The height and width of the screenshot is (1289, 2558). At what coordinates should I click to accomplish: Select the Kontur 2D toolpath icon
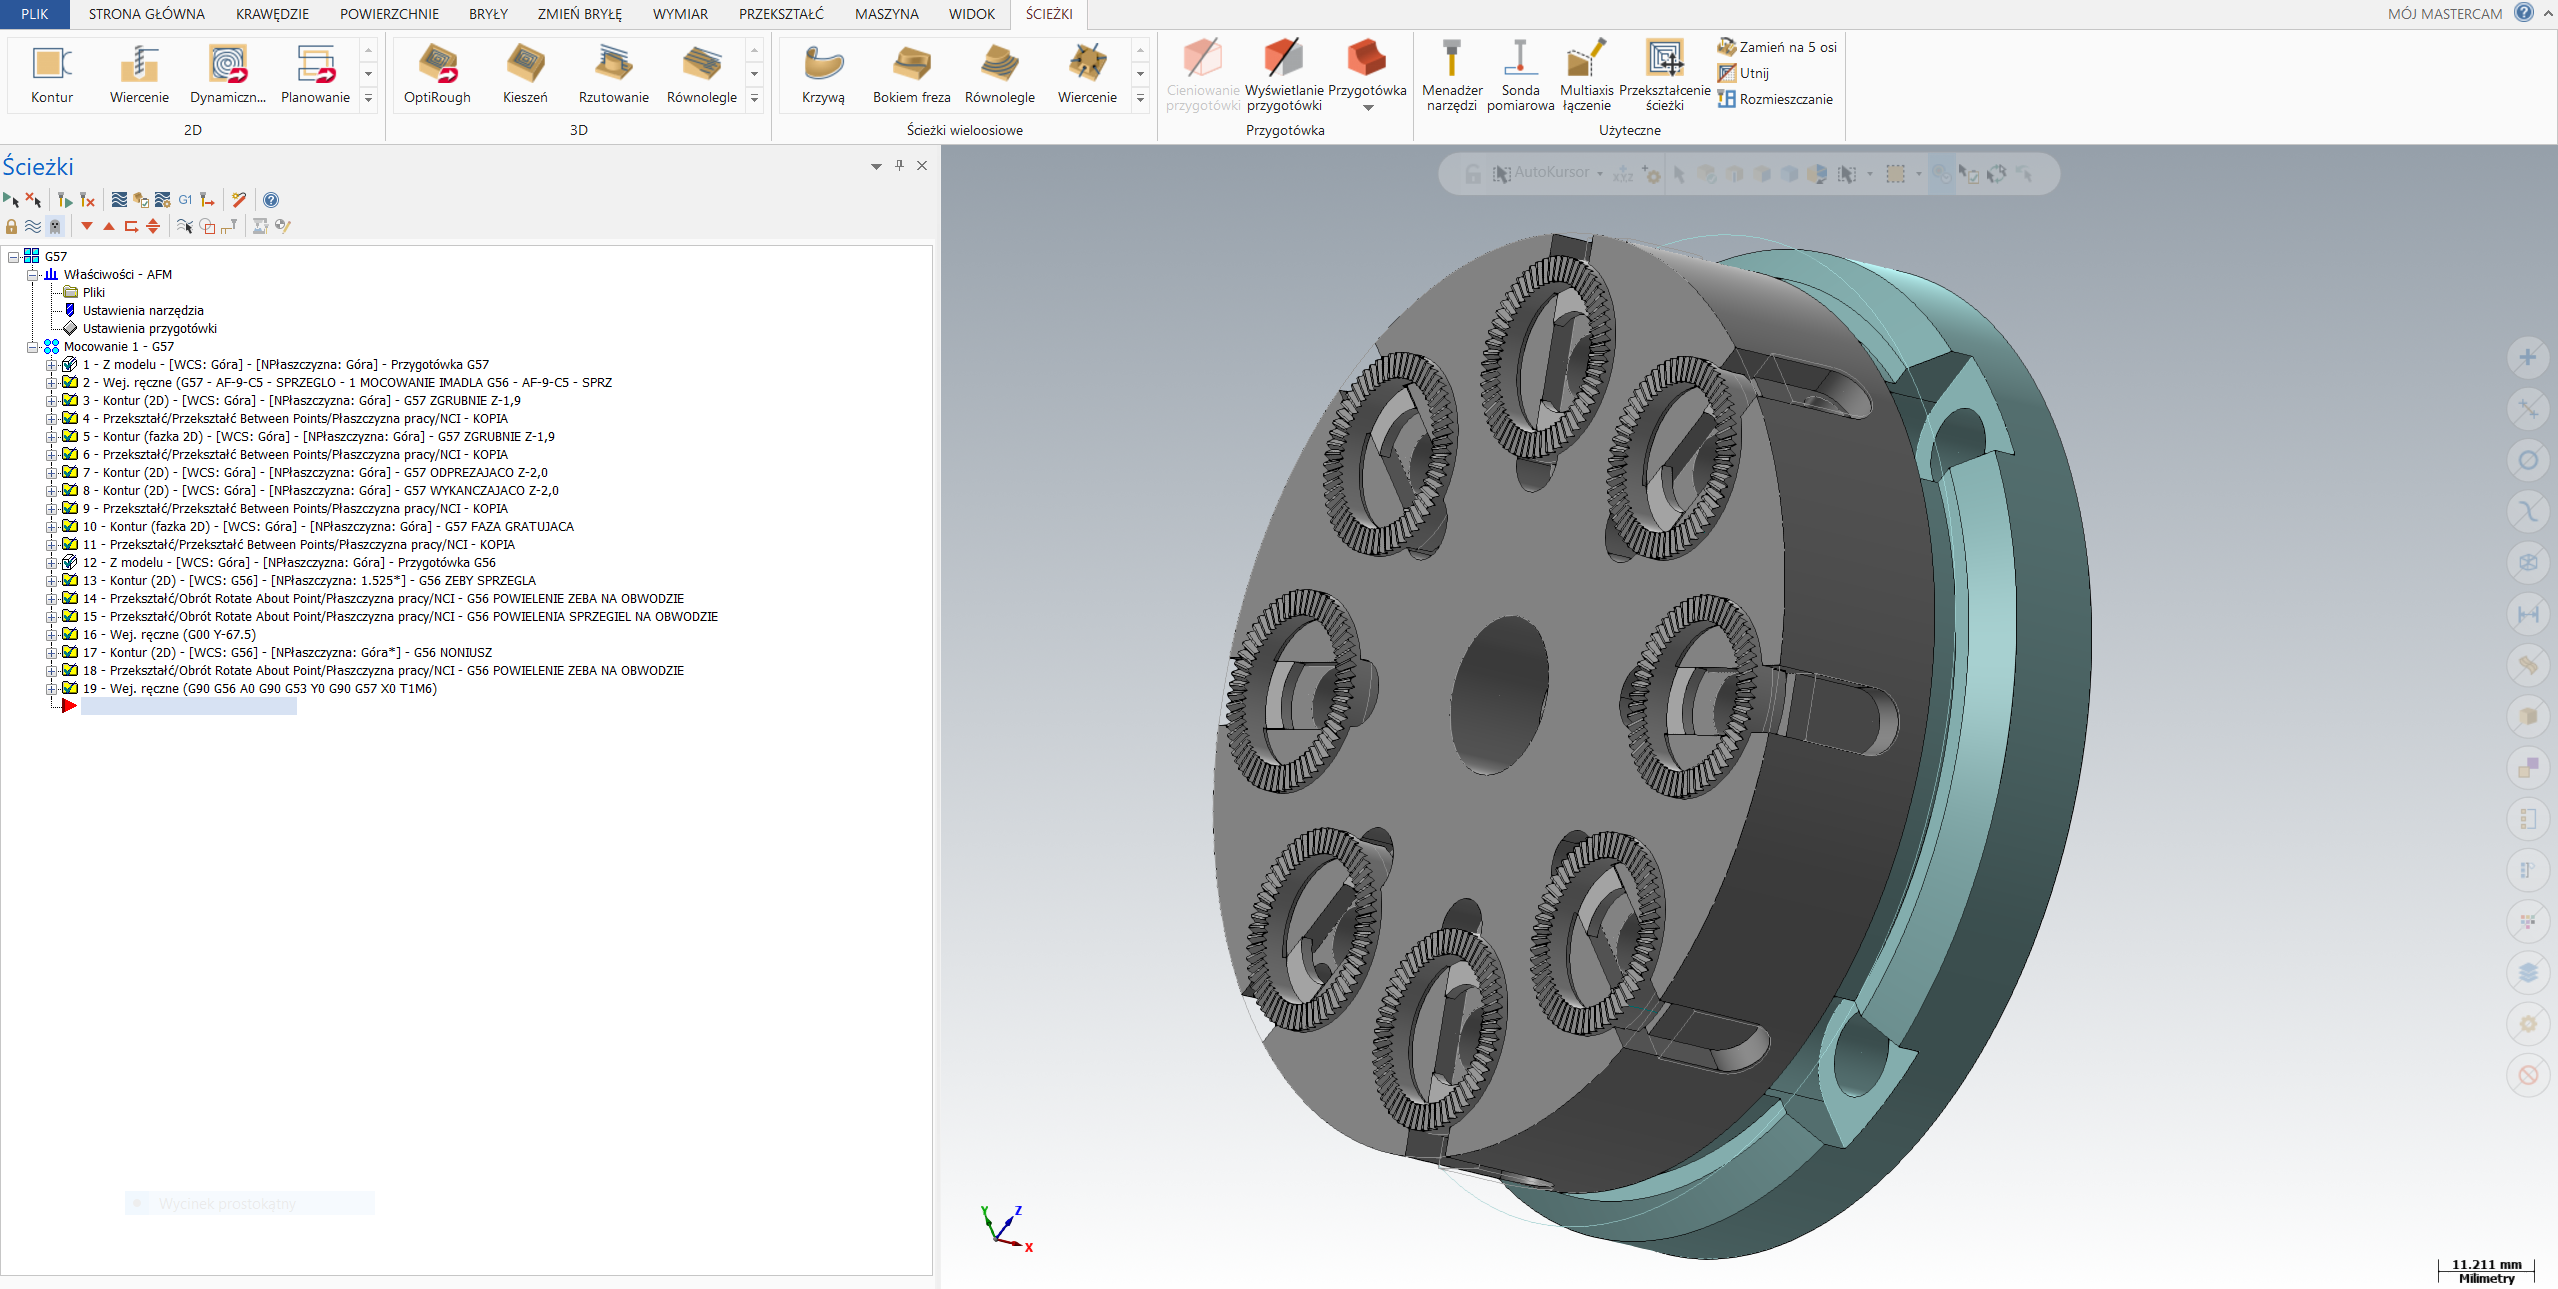(52, 74)
